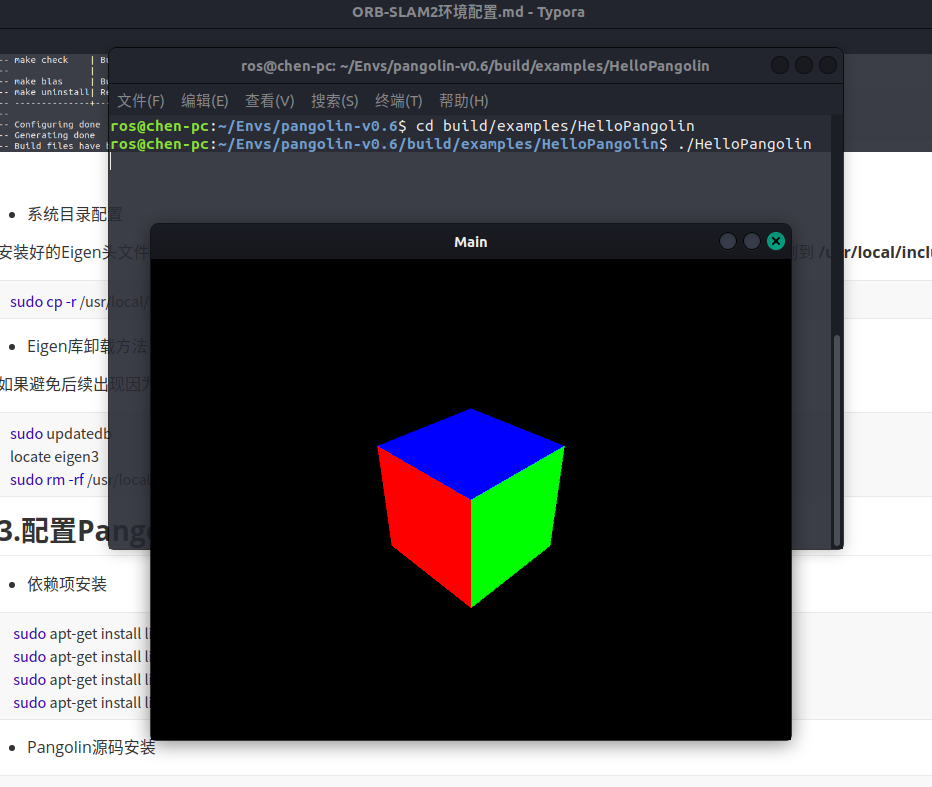Click the terminal title bar path text

[475, 66]
